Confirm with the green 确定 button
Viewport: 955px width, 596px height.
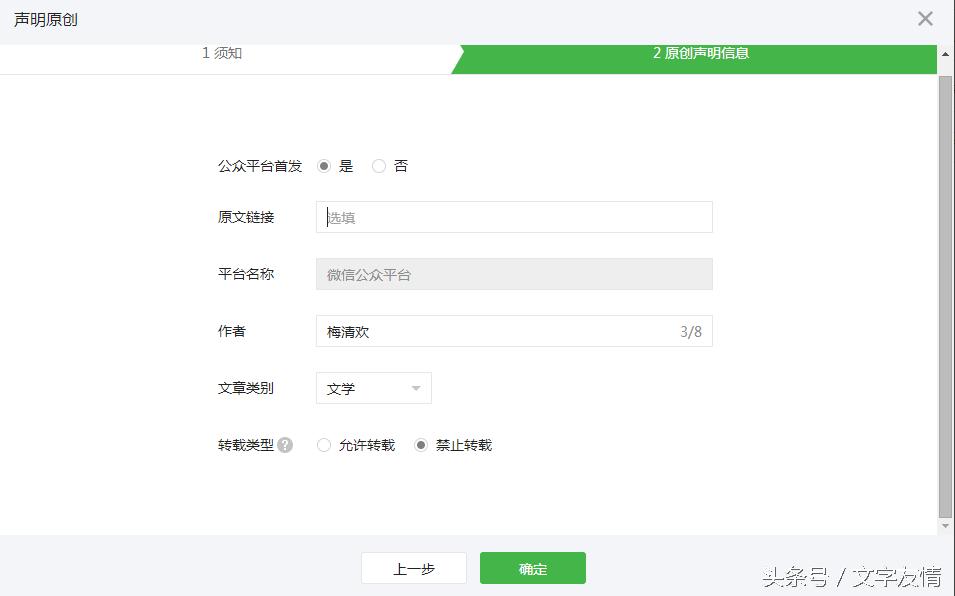click(533, 567)
